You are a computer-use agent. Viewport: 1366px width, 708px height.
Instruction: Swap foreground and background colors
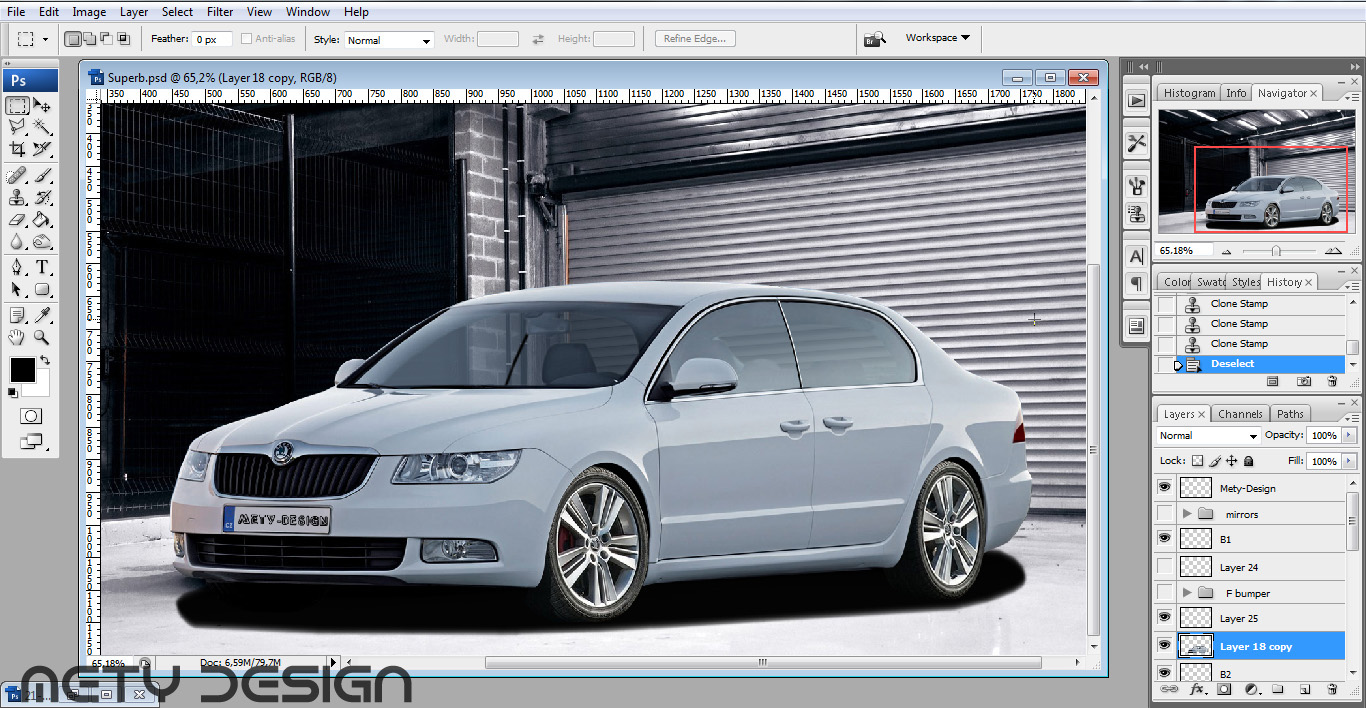pyautogui.click(x=45, y=361)
